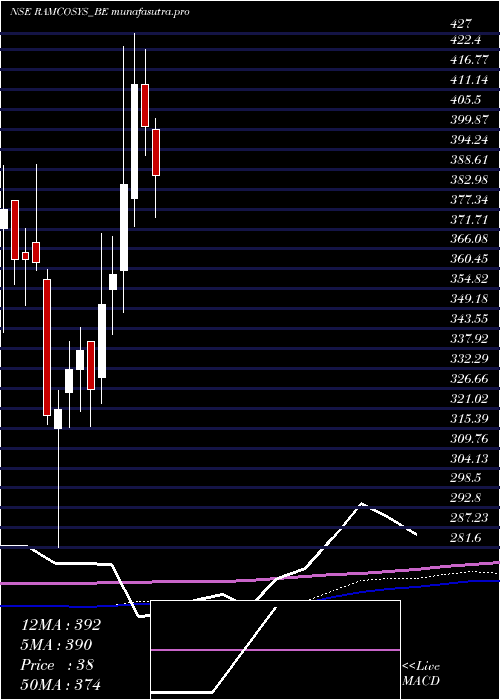This screenshot has width=500, height=700.
Task: Click the 371.71 price axis label
Action: coord(468,219)
